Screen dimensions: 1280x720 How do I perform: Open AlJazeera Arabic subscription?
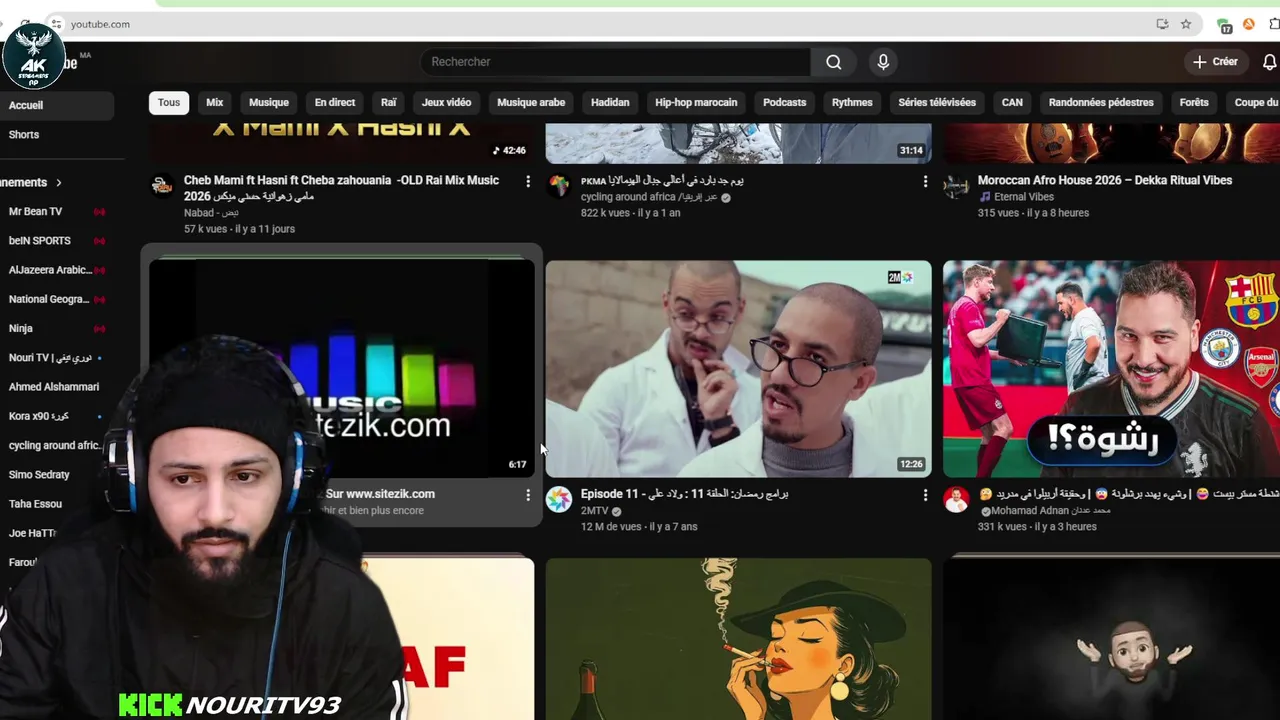pos(55,270)
